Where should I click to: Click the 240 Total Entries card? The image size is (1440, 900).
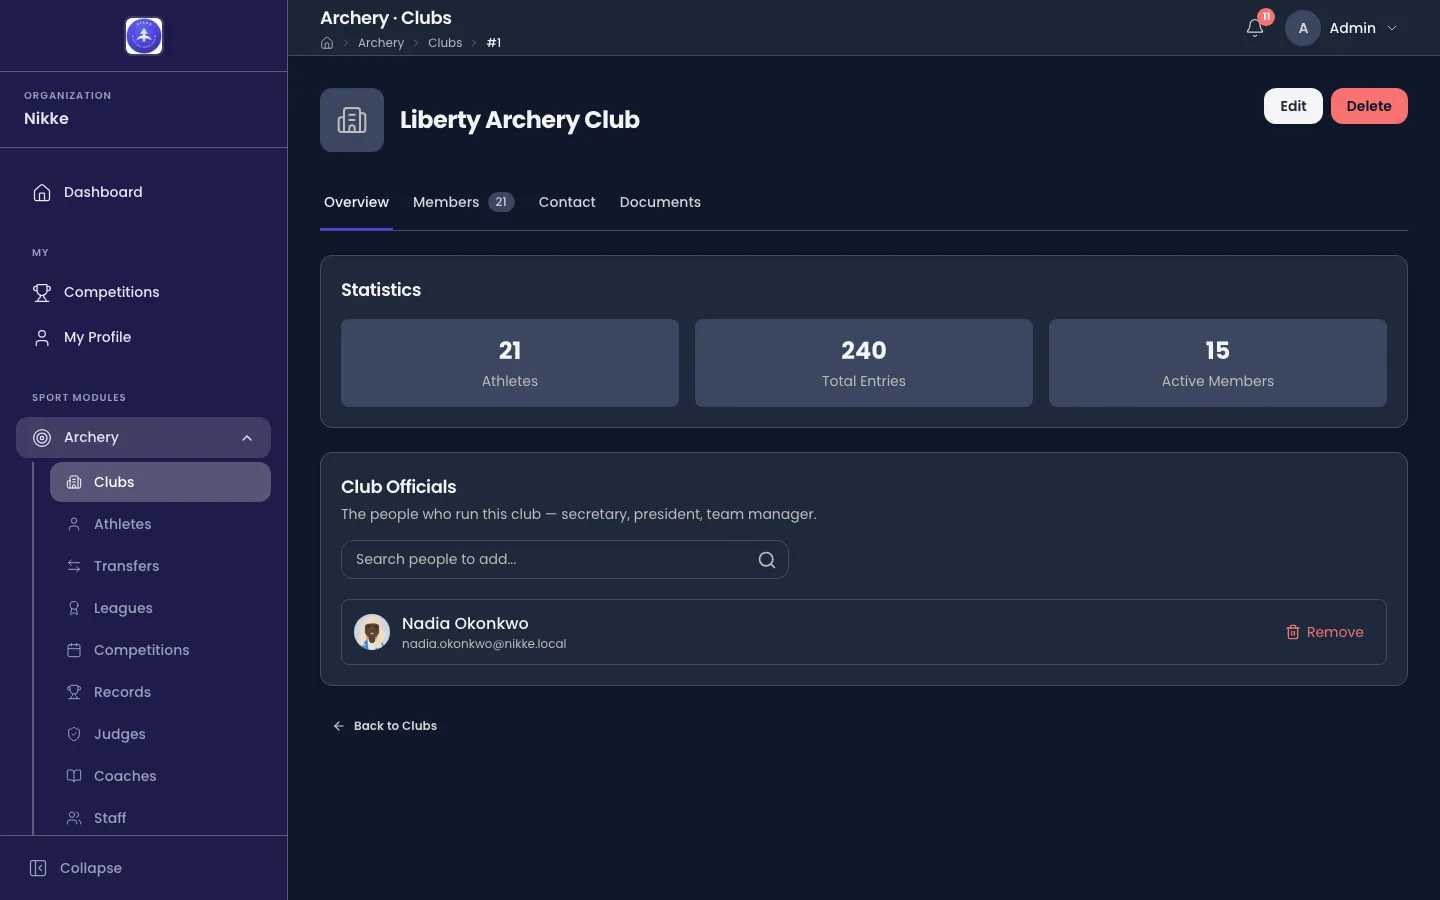[x=864, y=363]
